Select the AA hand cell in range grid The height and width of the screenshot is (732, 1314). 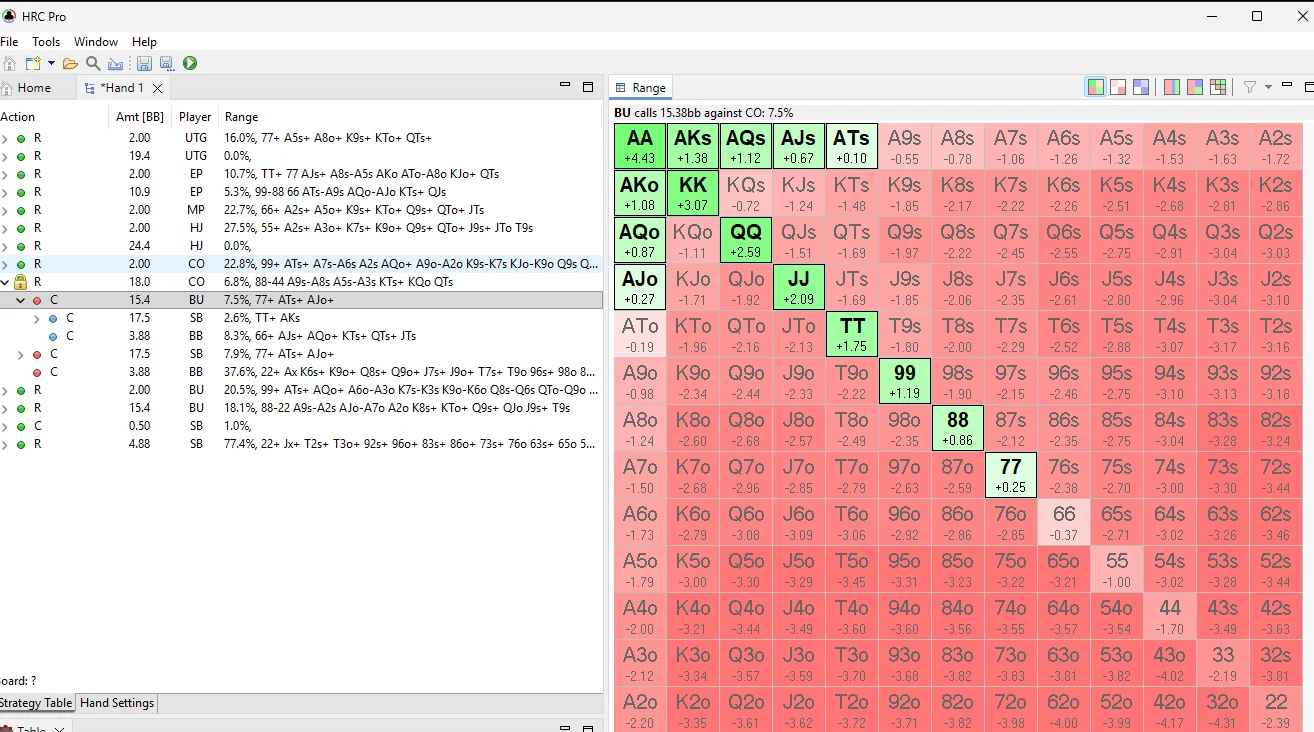point(639,146)
